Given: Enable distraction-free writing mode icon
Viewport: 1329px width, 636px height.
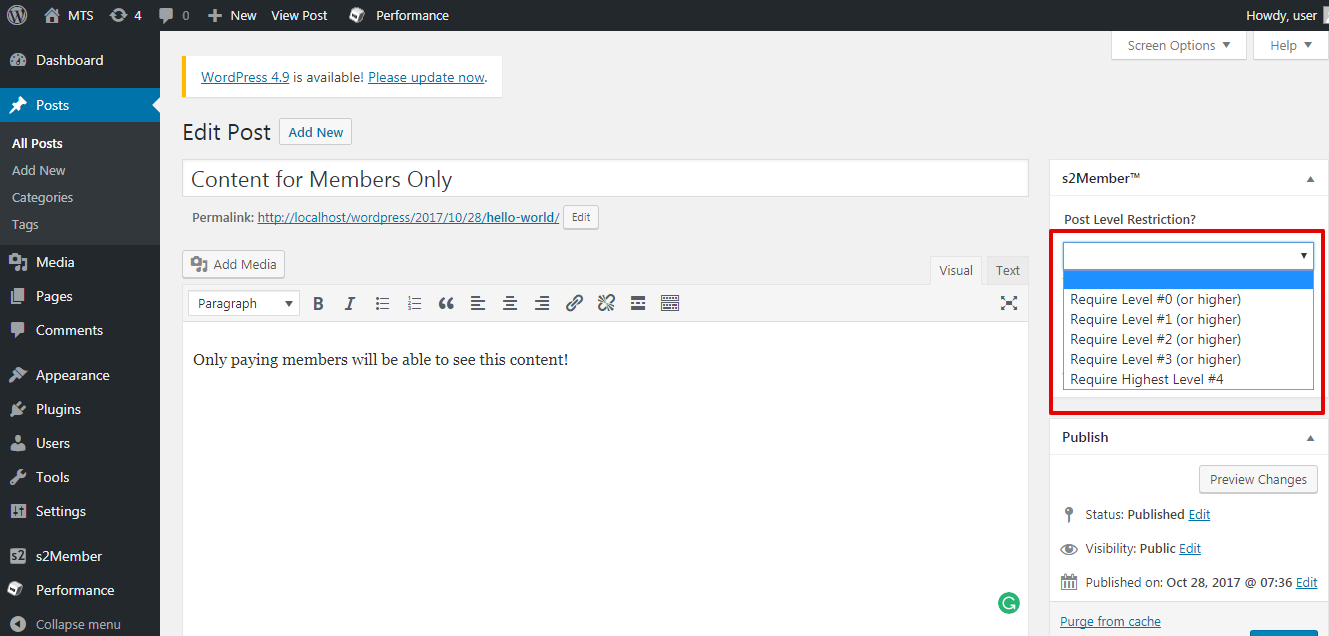Looking at the screenshot, I should pos(1009,304).
